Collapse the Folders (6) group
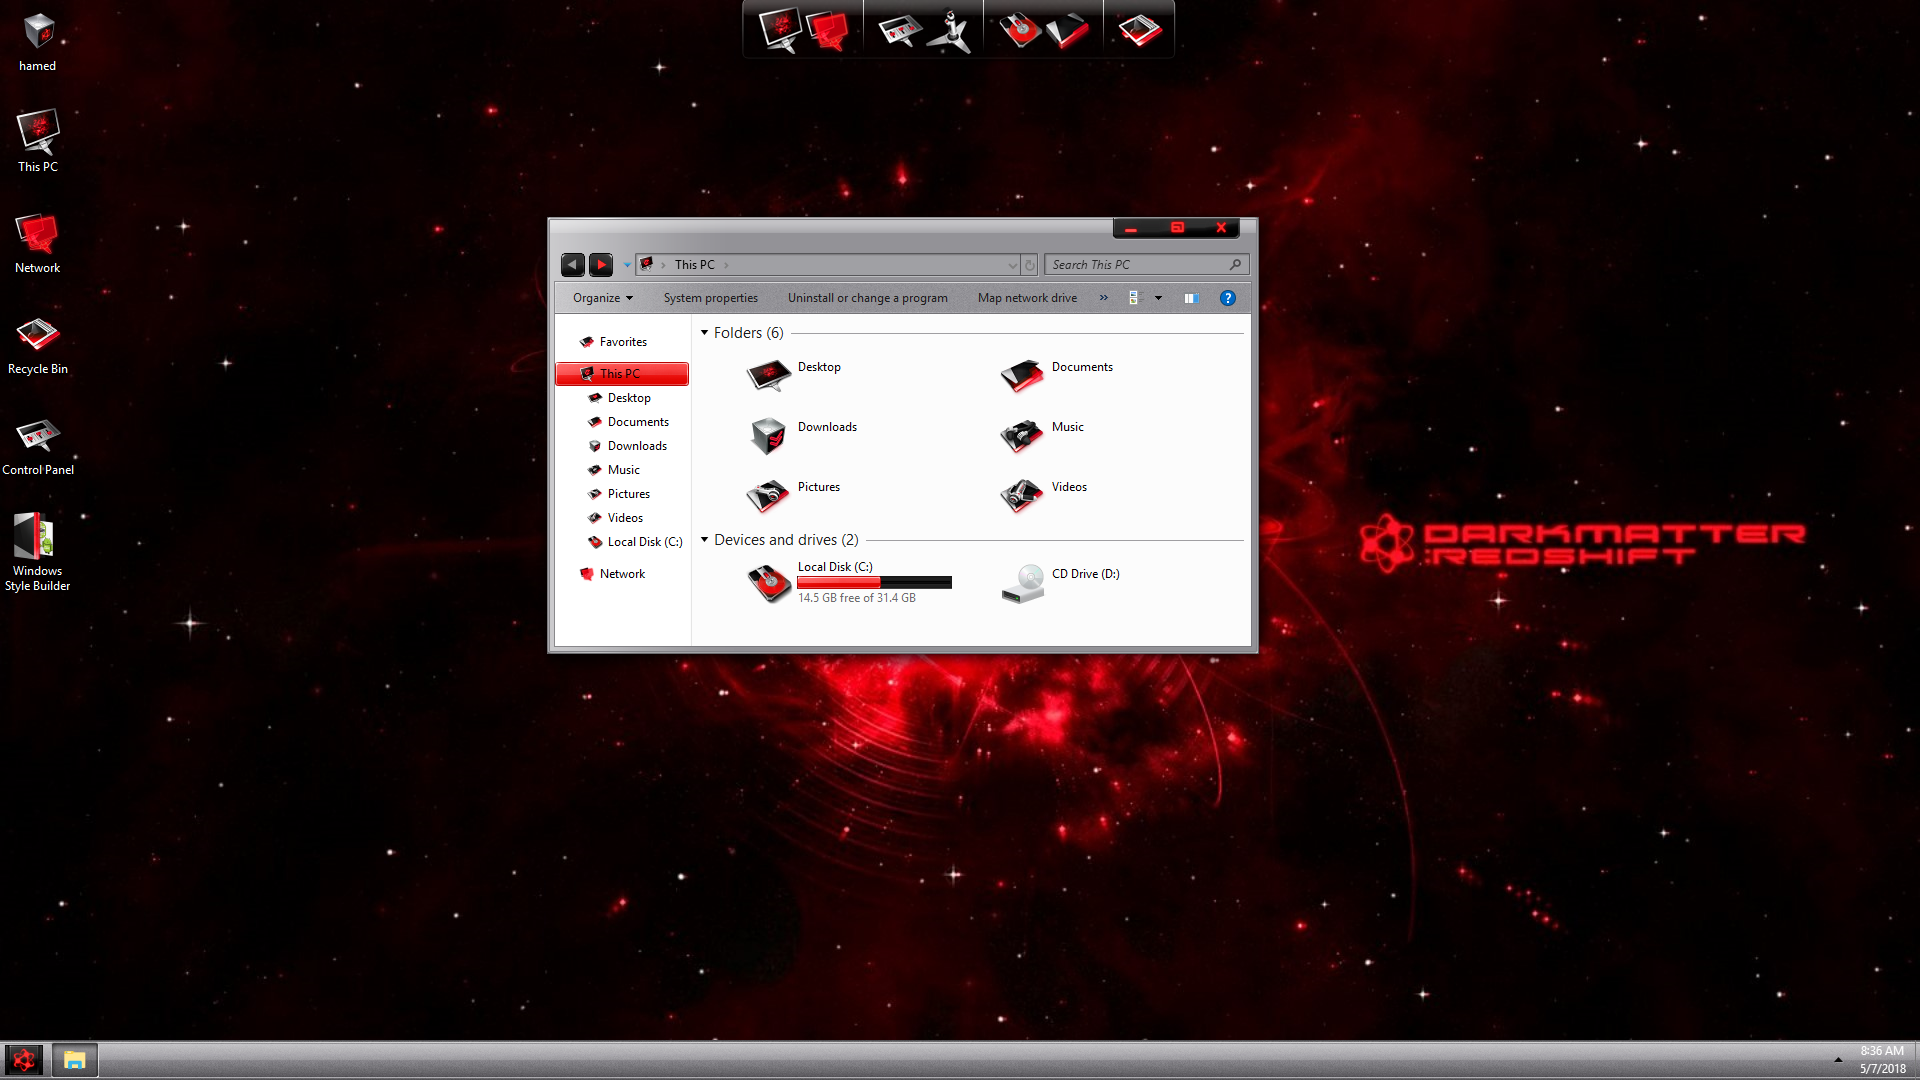The image size is (1920, 1080). pyautogui.click(x=704, y=333)
